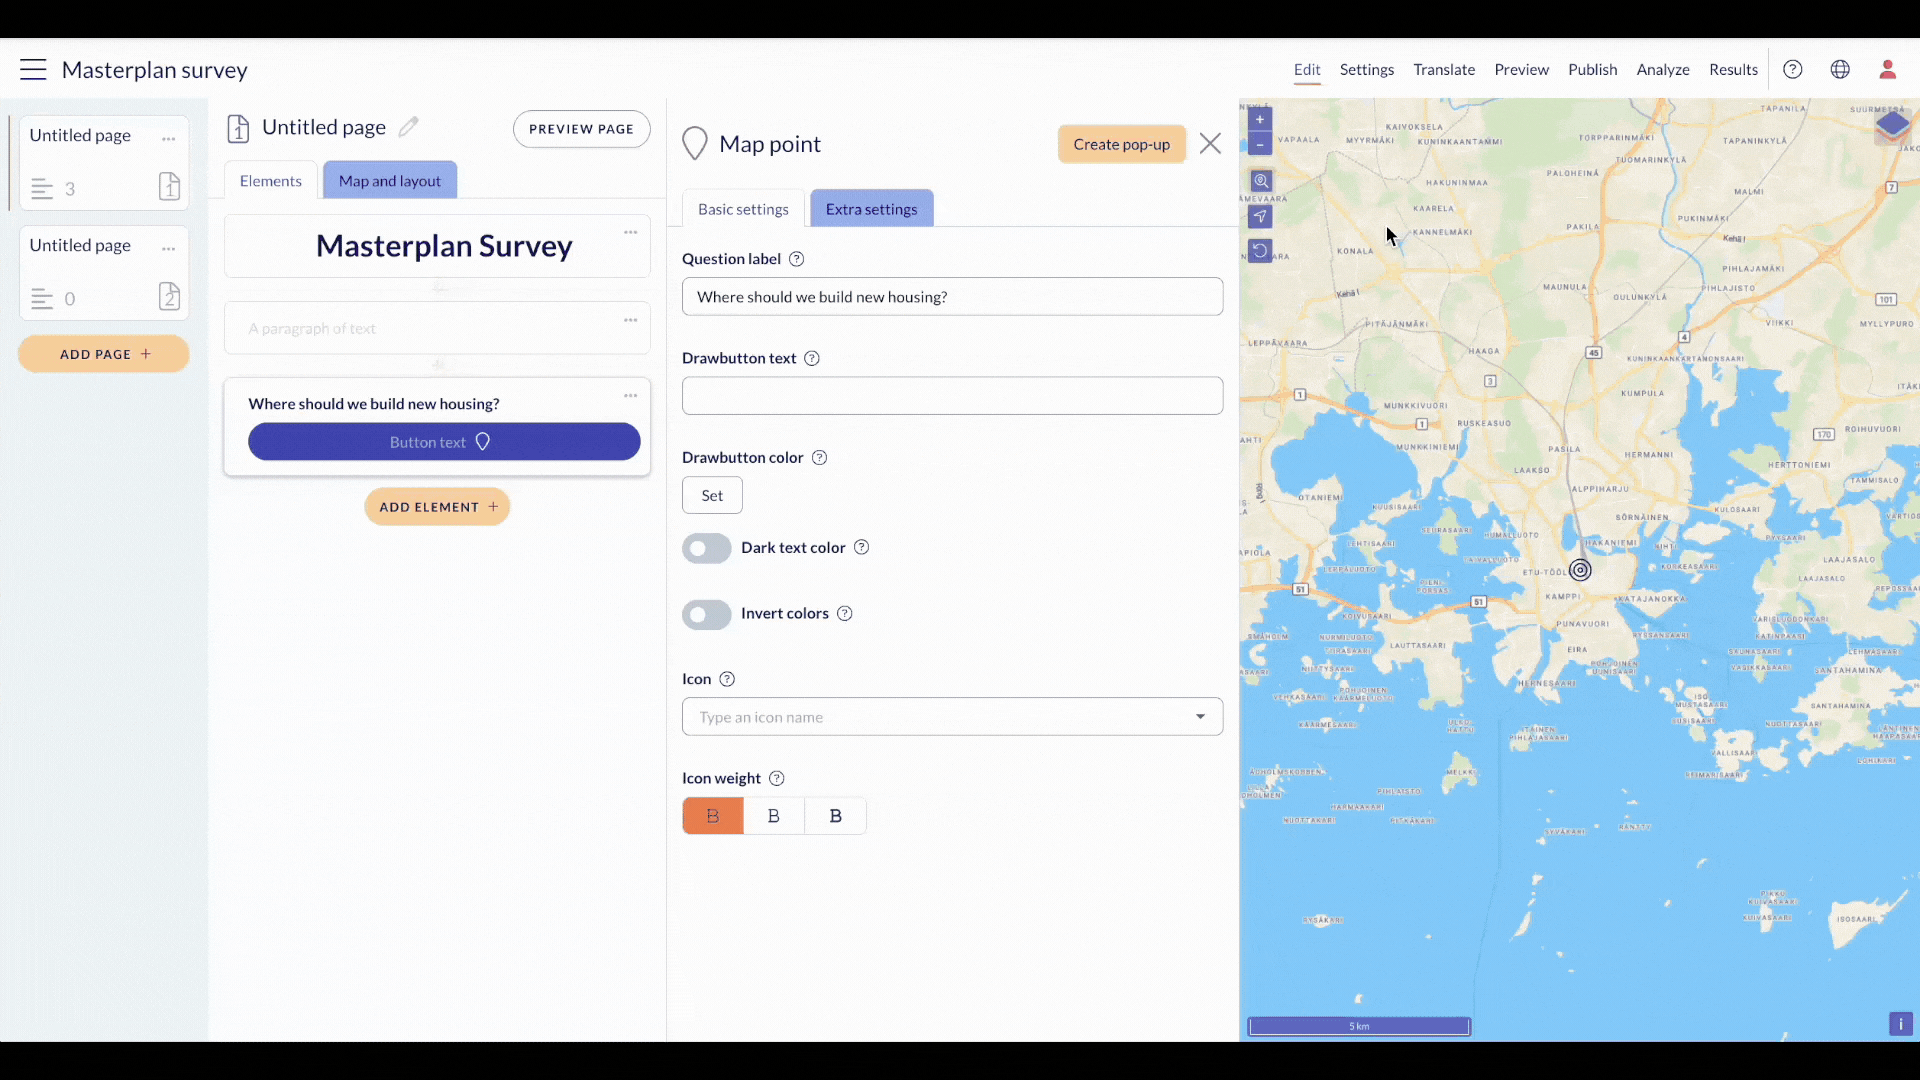Edit the page title with the pencil icon
1920x1080 pixels.
tap(408, 126)
